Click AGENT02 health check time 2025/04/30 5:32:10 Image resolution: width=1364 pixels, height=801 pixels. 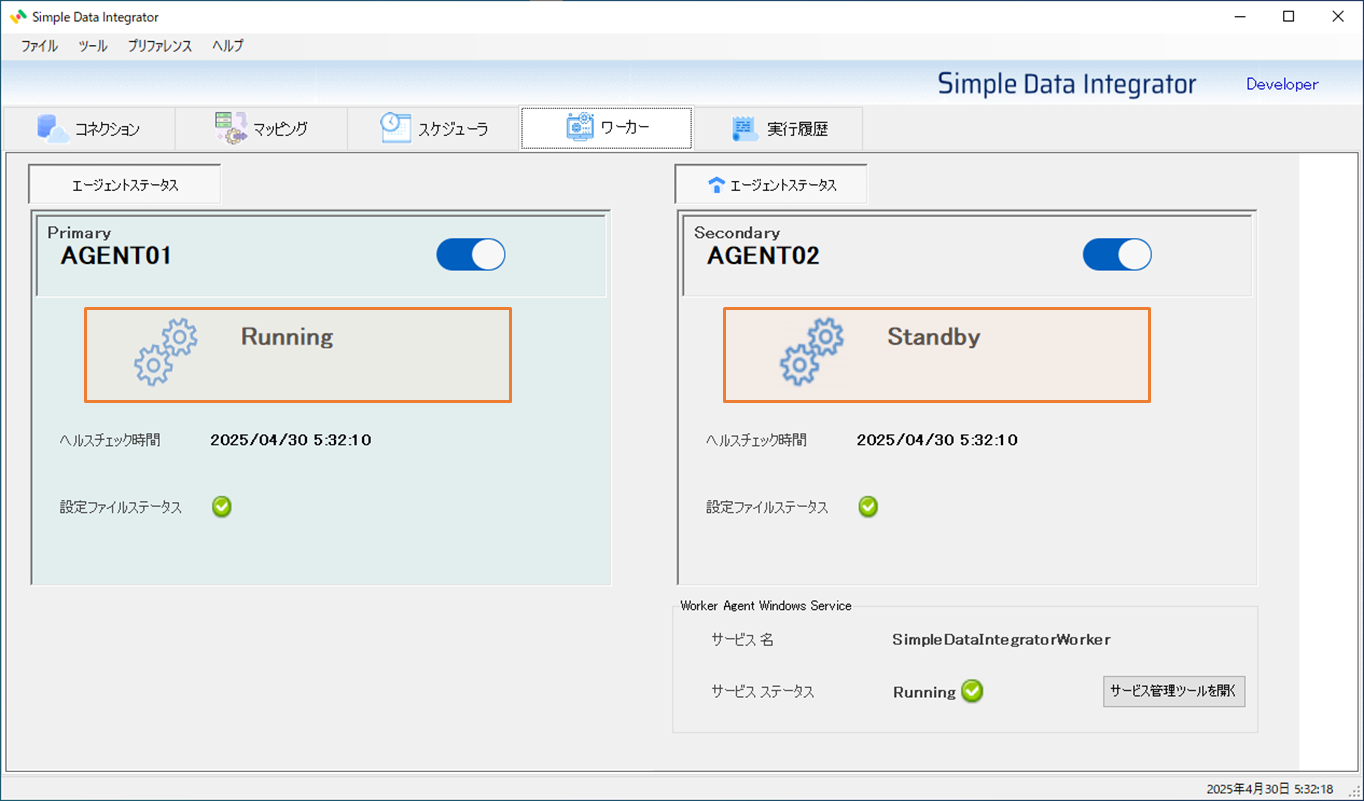pyautogui.click(x=937, y=440)
